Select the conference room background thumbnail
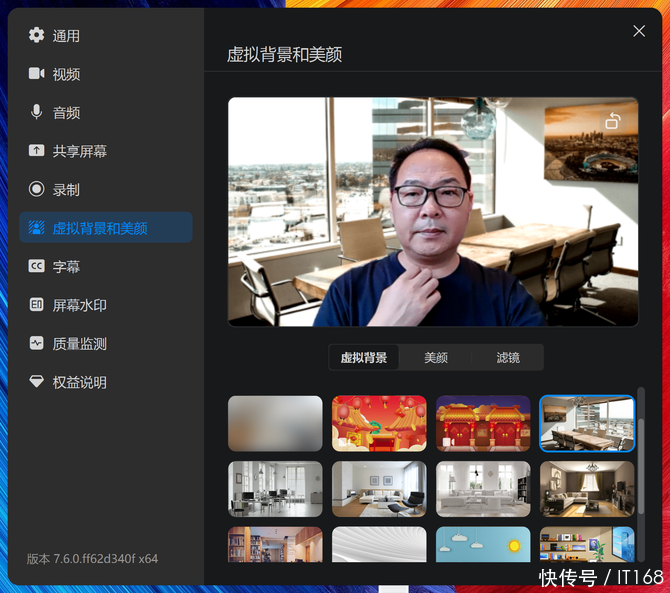The image size is (670, 593). pyautogui.click(x=587, y=423)
